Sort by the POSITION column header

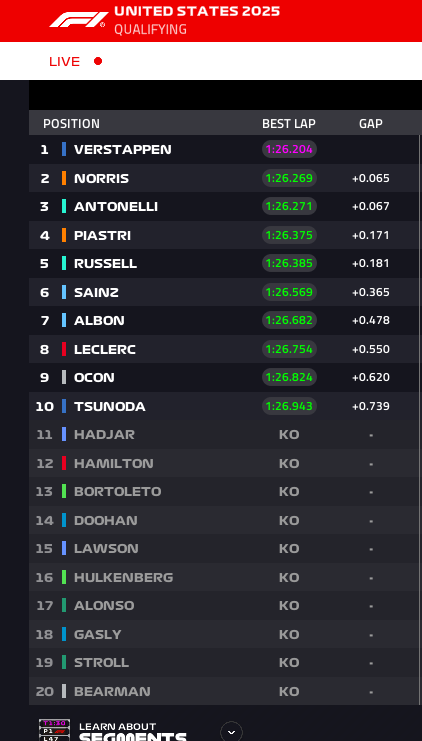tap(71, 124)
